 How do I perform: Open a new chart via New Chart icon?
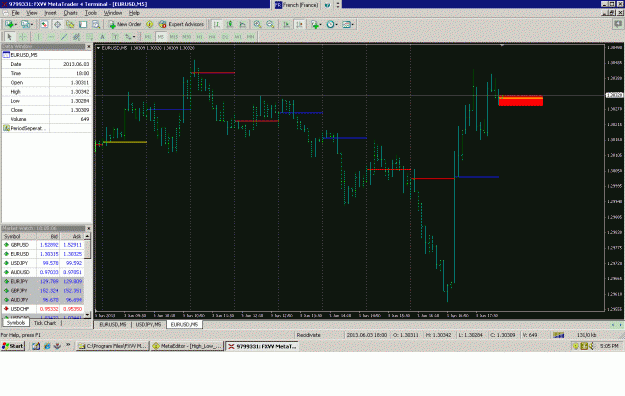pos(9,24)
